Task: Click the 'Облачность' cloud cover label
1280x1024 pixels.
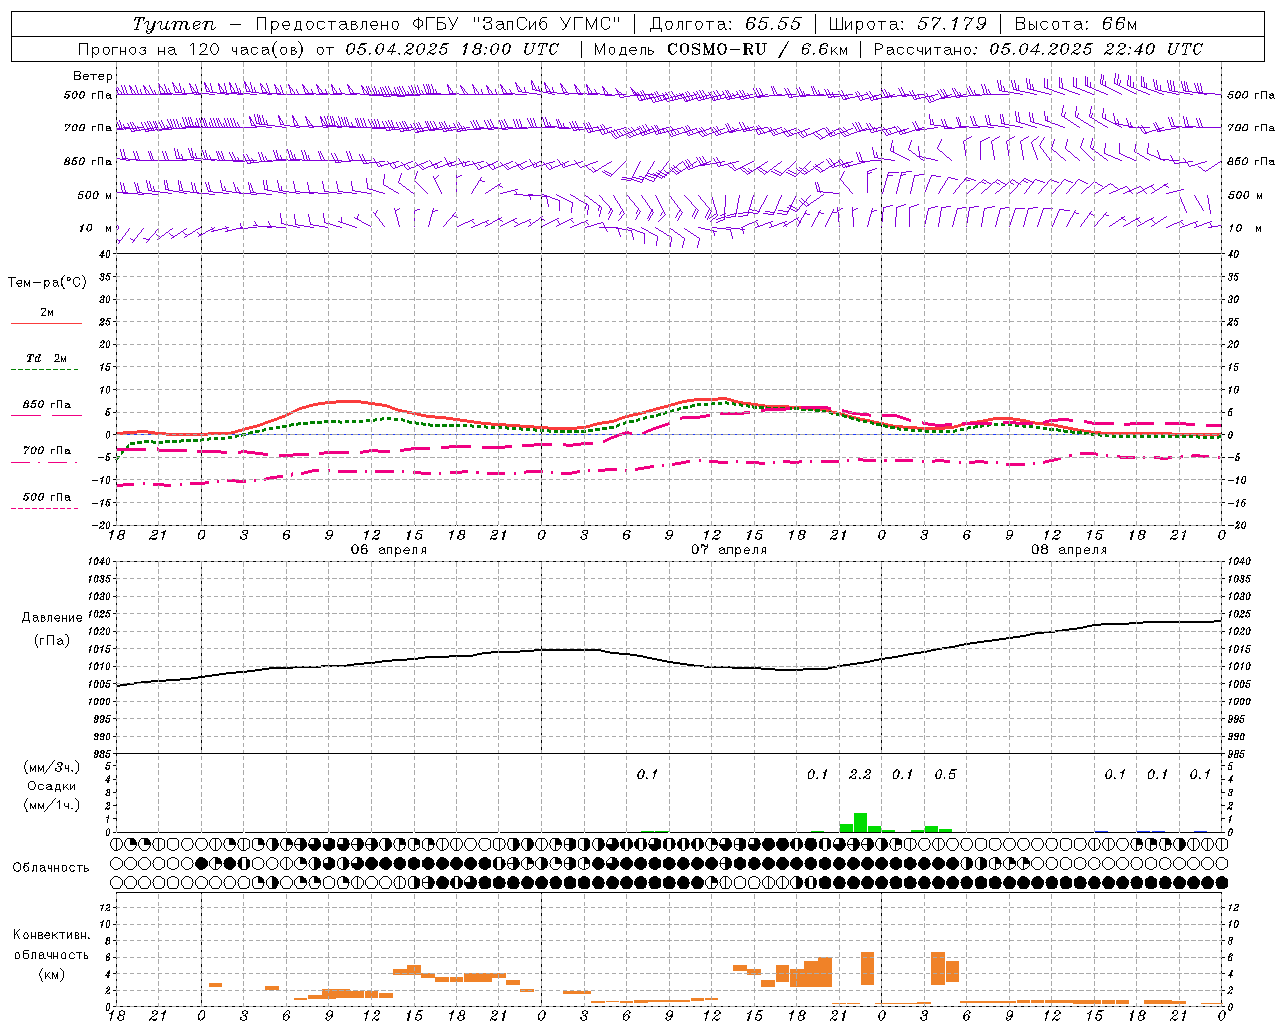Action: coord(51,868)
